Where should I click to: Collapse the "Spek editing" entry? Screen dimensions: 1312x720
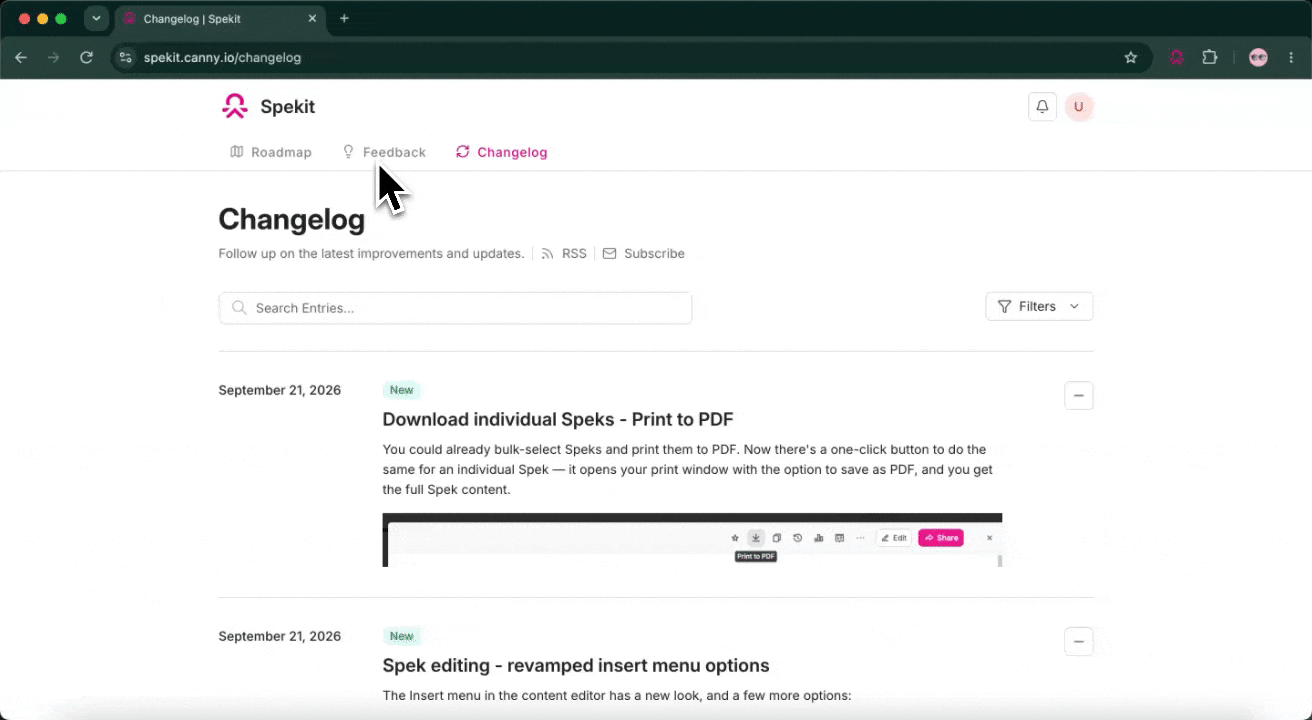1079,642
